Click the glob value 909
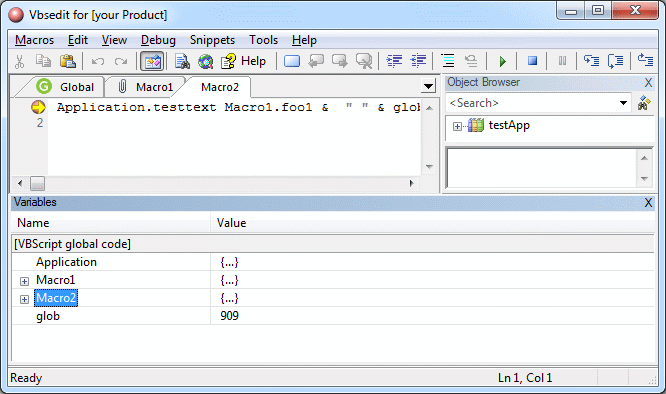Image resolution: width=666 pixels, height=394 pixels. click(x=229, y=316)
